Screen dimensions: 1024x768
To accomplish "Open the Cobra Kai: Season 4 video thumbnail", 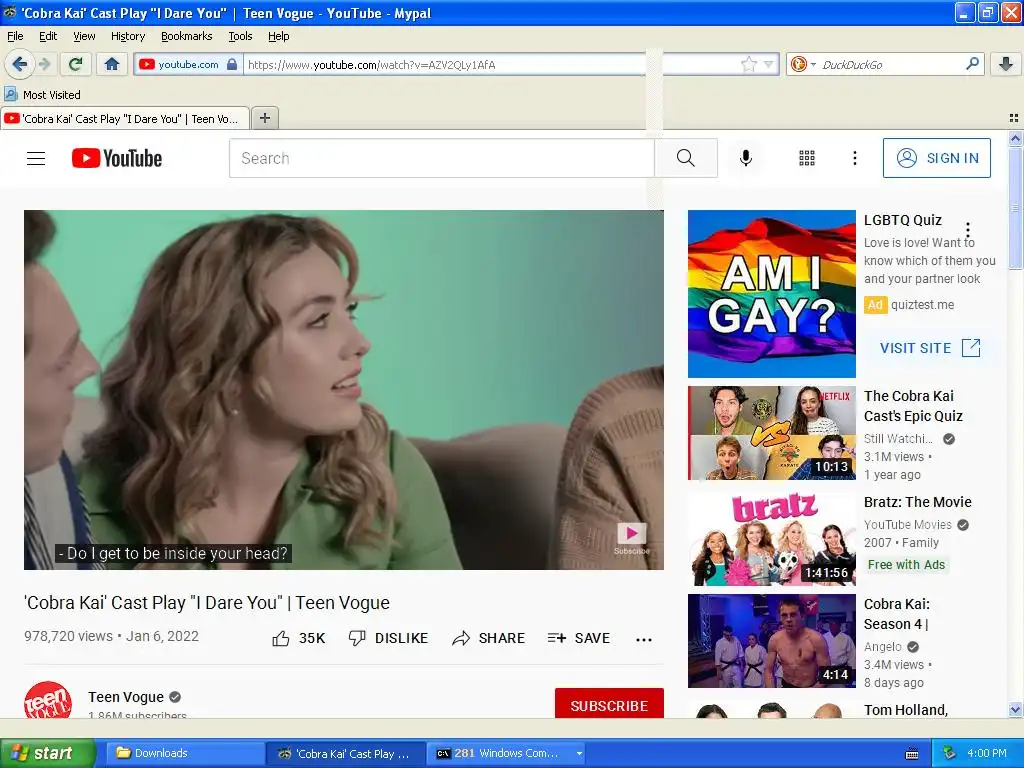I will pyautogui.click(x=771, y=641).
